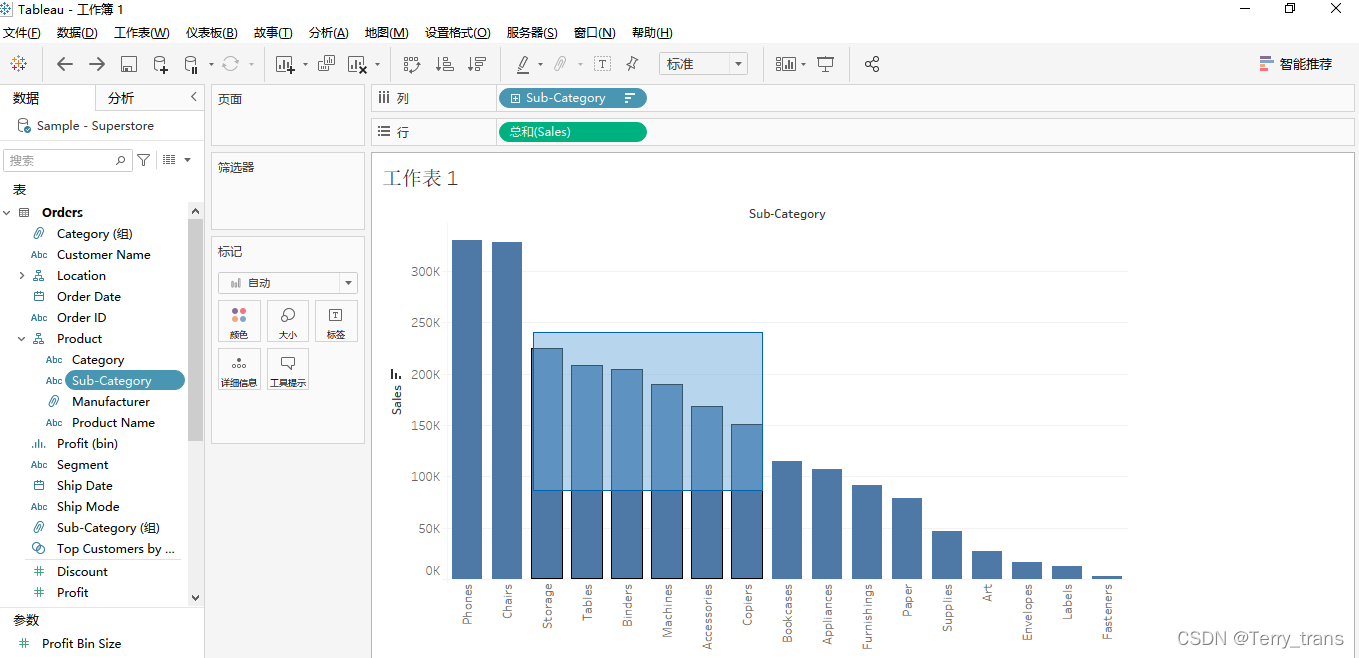Click the sort icon on Sales axis

[x=396, y=374]
